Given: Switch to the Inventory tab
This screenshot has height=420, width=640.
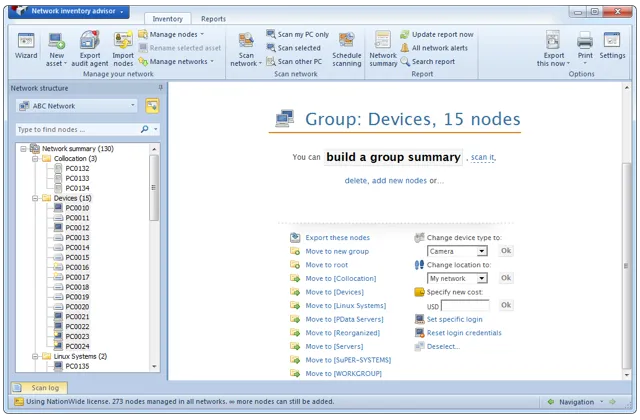Looking at the screenshot, I should [x=167, y=19].
